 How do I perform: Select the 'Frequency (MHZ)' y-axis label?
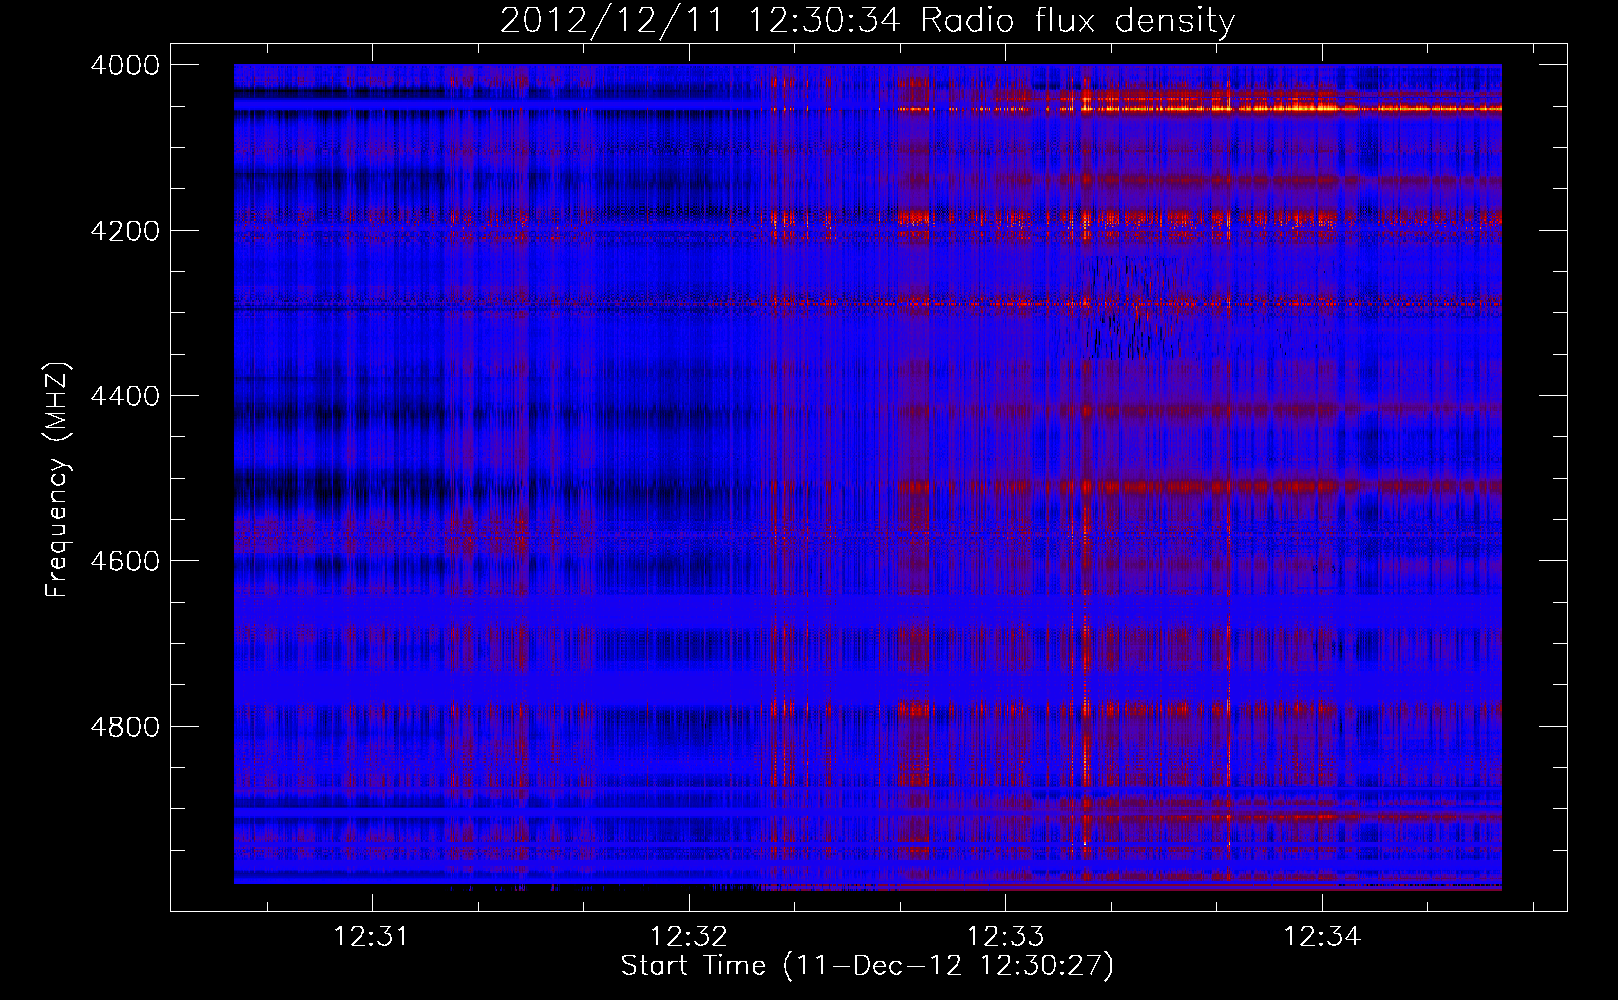[x=57, y=480]
